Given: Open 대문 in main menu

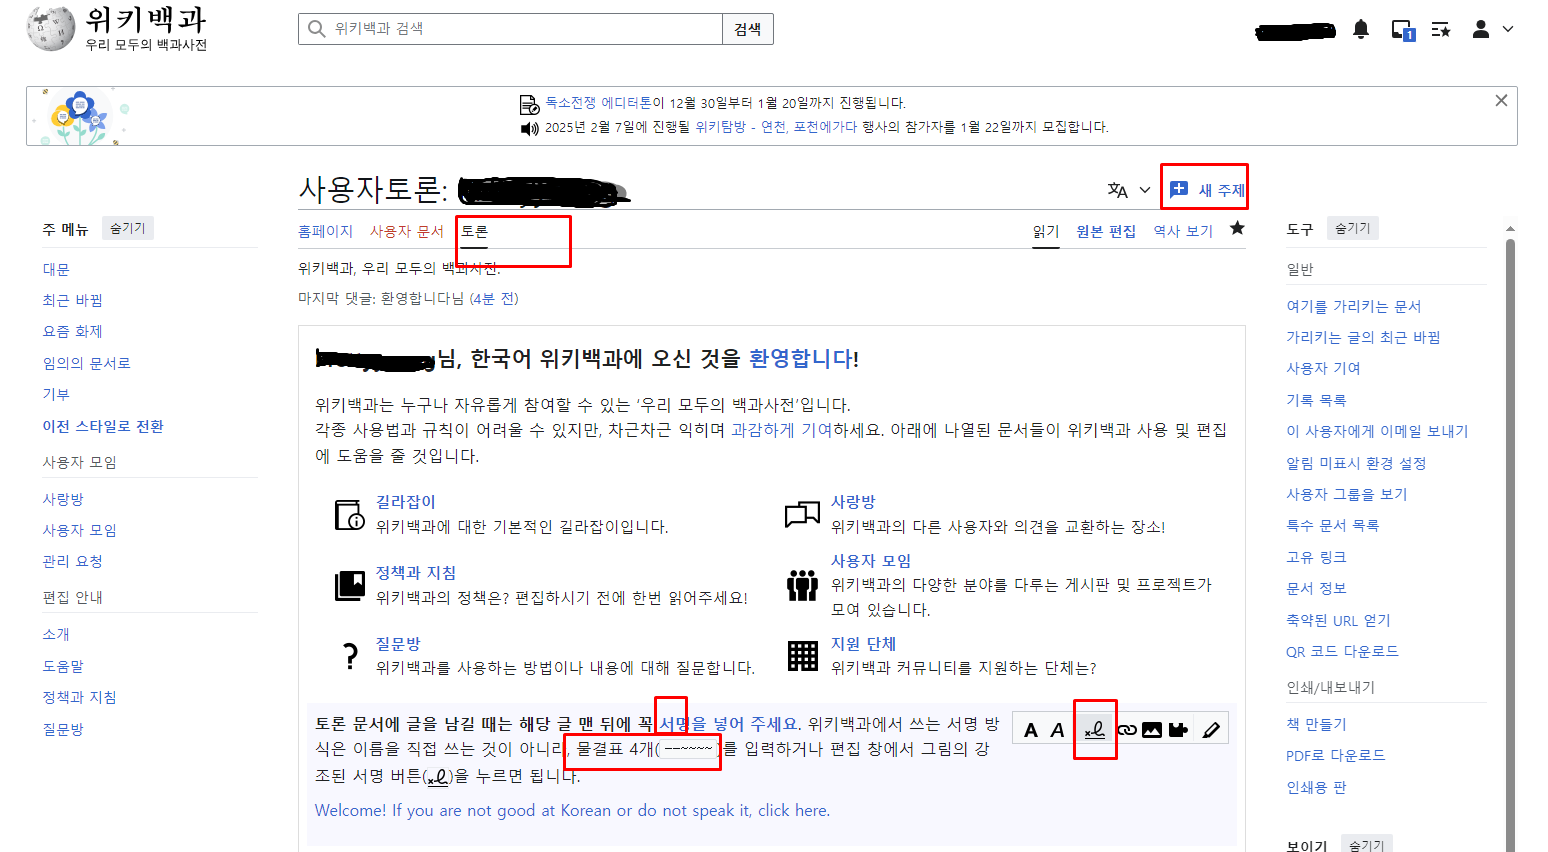Looking at the screenshot, I should pos(56,269).
